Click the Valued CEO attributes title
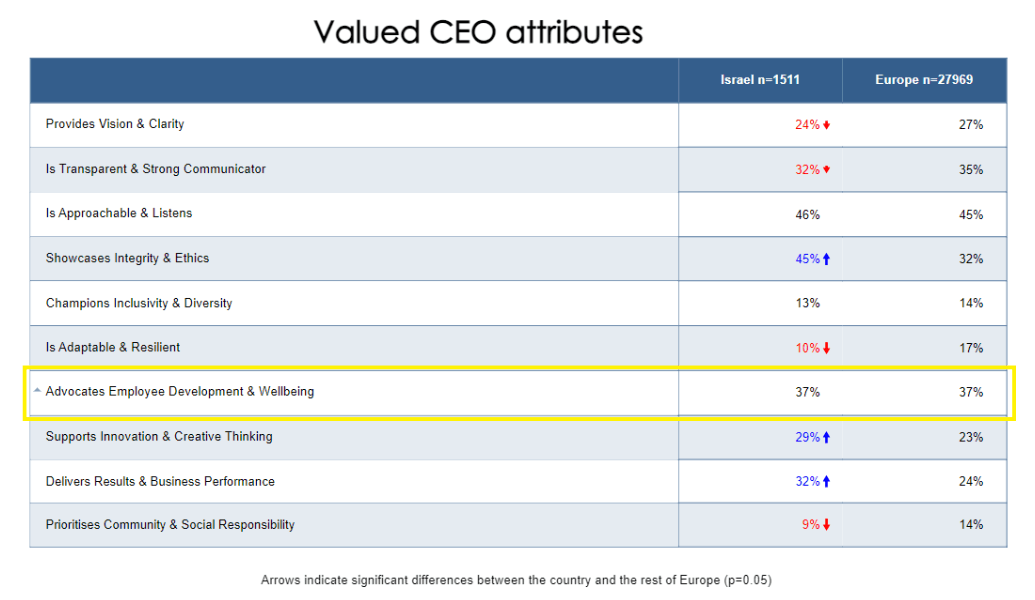1035x600 pixels. click(x=478, y=32)
